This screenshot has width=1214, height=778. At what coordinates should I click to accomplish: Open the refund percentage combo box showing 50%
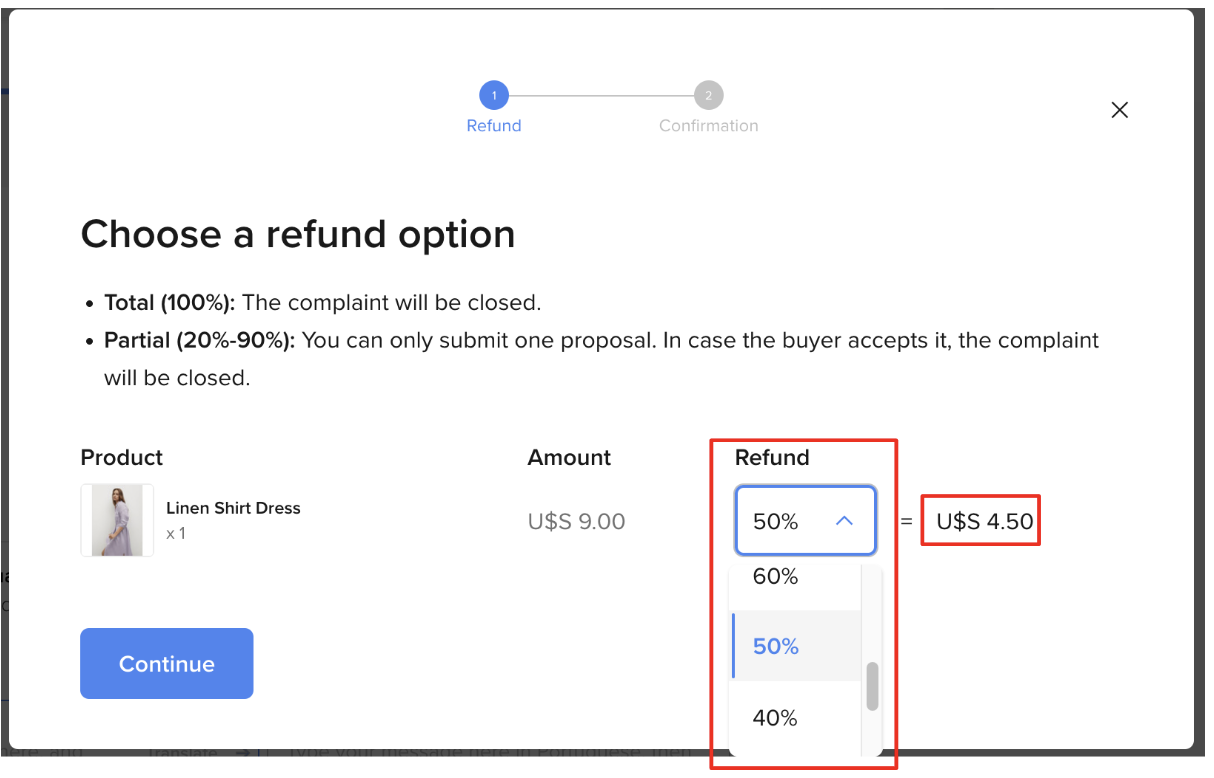(x=806, y=521)
